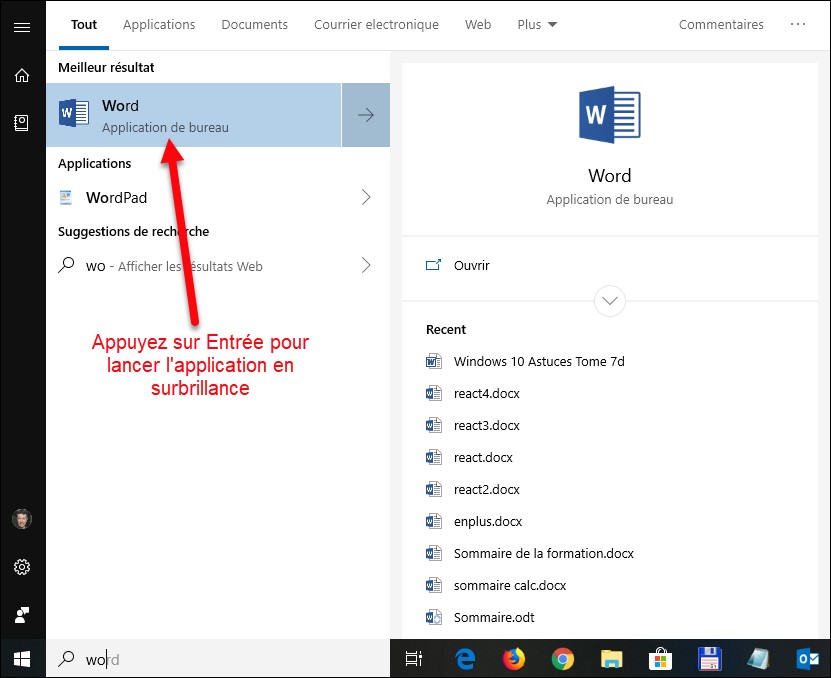Click the Commentaires link
This screenshot has height=678, width=831.
click(x=721, y=25)
